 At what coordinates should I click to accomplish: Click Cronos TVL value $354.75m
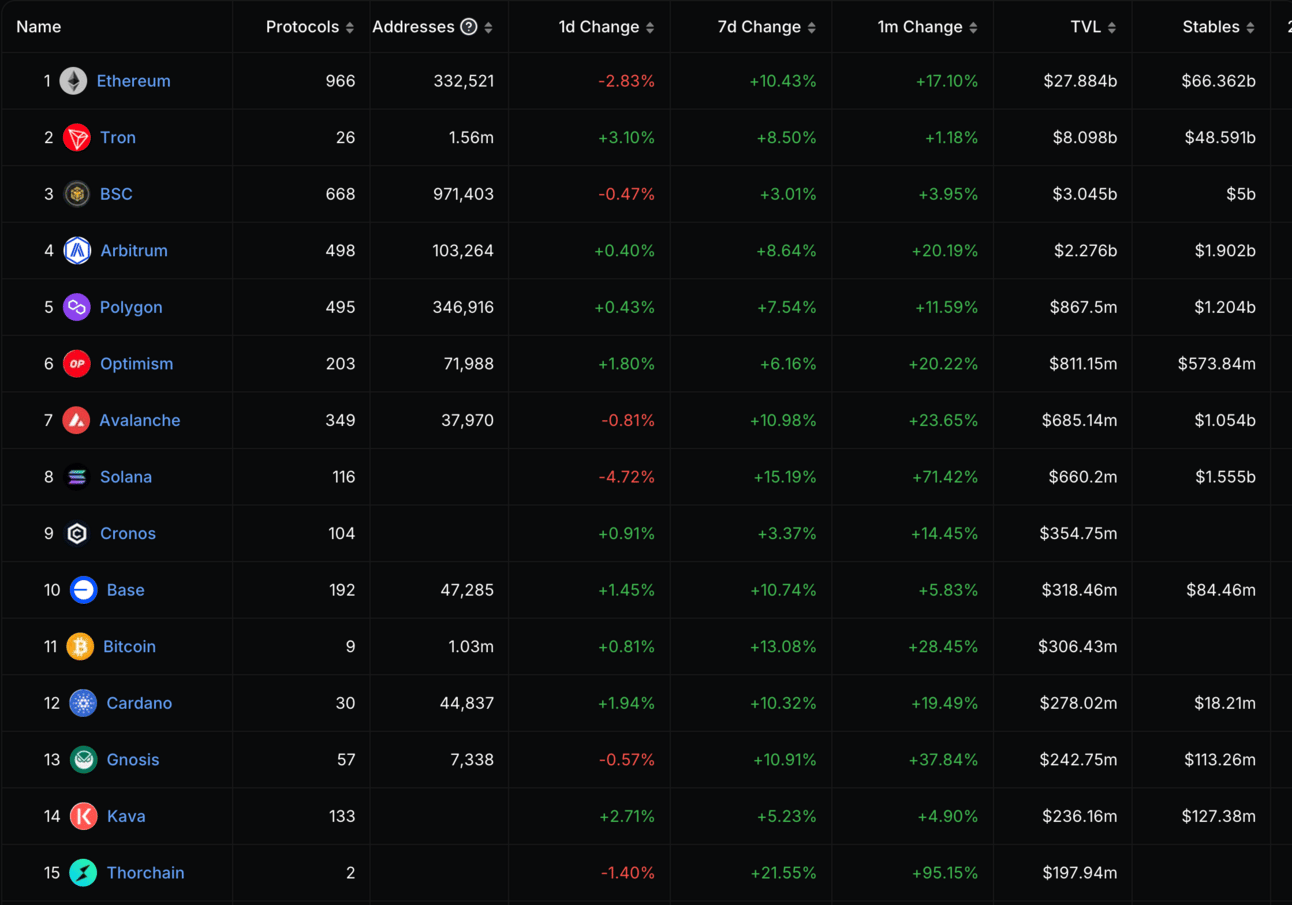pos(1078,534)
